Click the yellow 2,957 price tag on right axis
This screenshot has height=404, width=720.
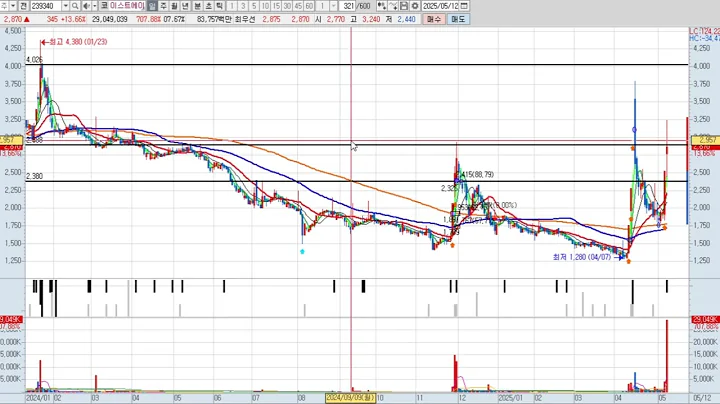pyautogui.click(x=705, y=140)
